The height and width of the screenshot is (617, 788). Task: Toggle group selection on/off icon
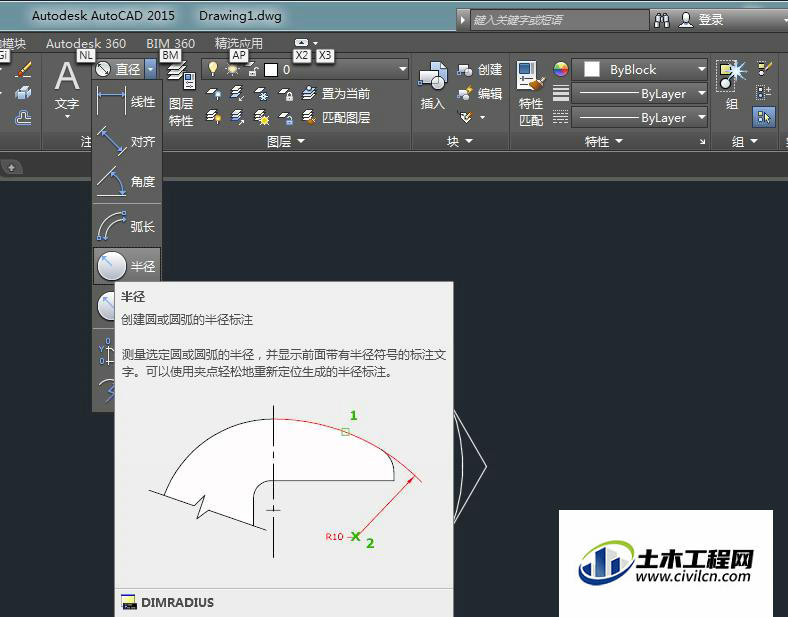(764, 118)
